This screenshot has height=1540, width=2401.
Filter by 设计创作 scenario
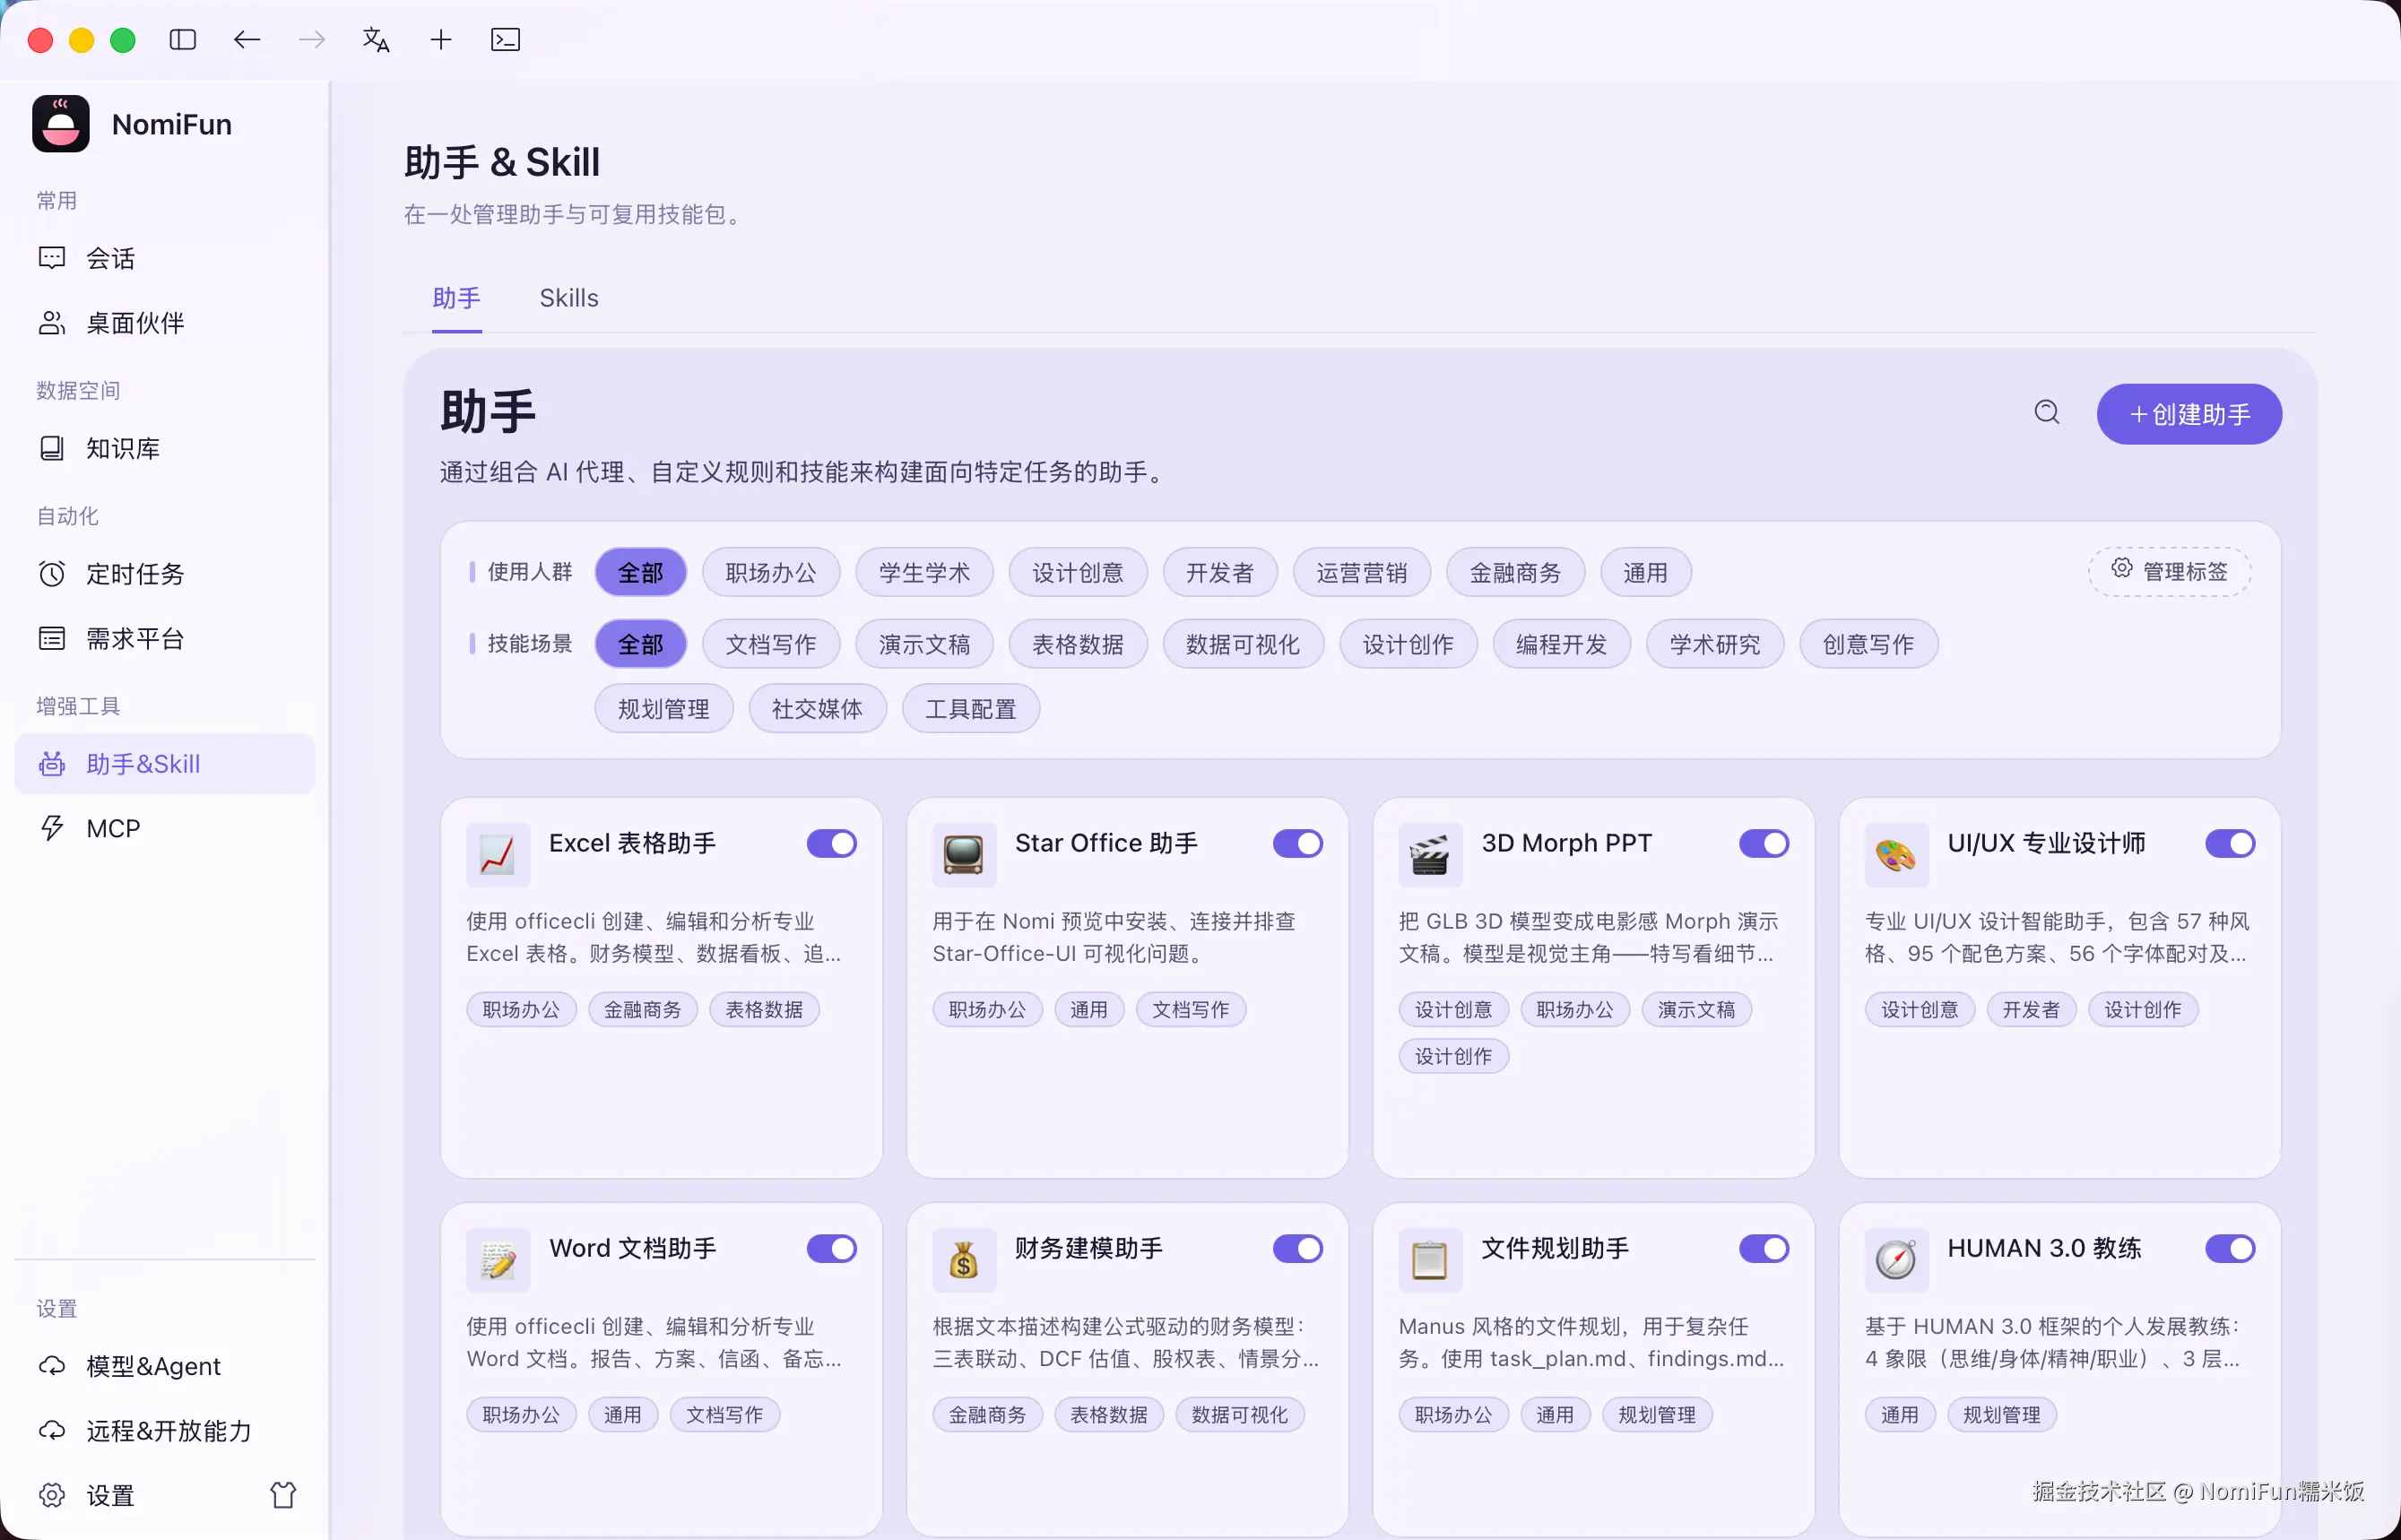(x=1408, y=644)
